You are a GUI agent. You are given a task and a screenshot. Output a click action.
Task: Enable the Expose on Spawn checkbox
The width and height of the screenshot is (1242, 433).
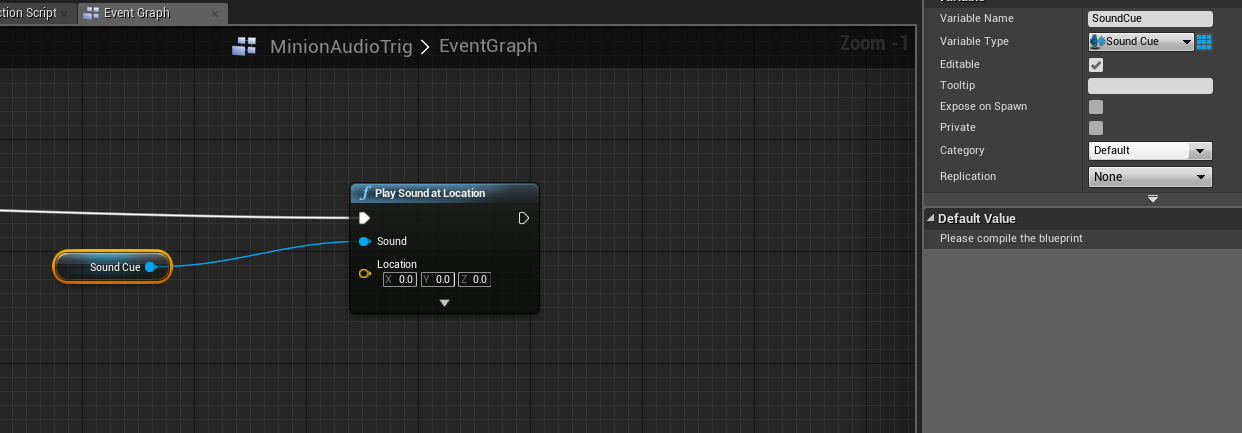(x=1096, y=107)
